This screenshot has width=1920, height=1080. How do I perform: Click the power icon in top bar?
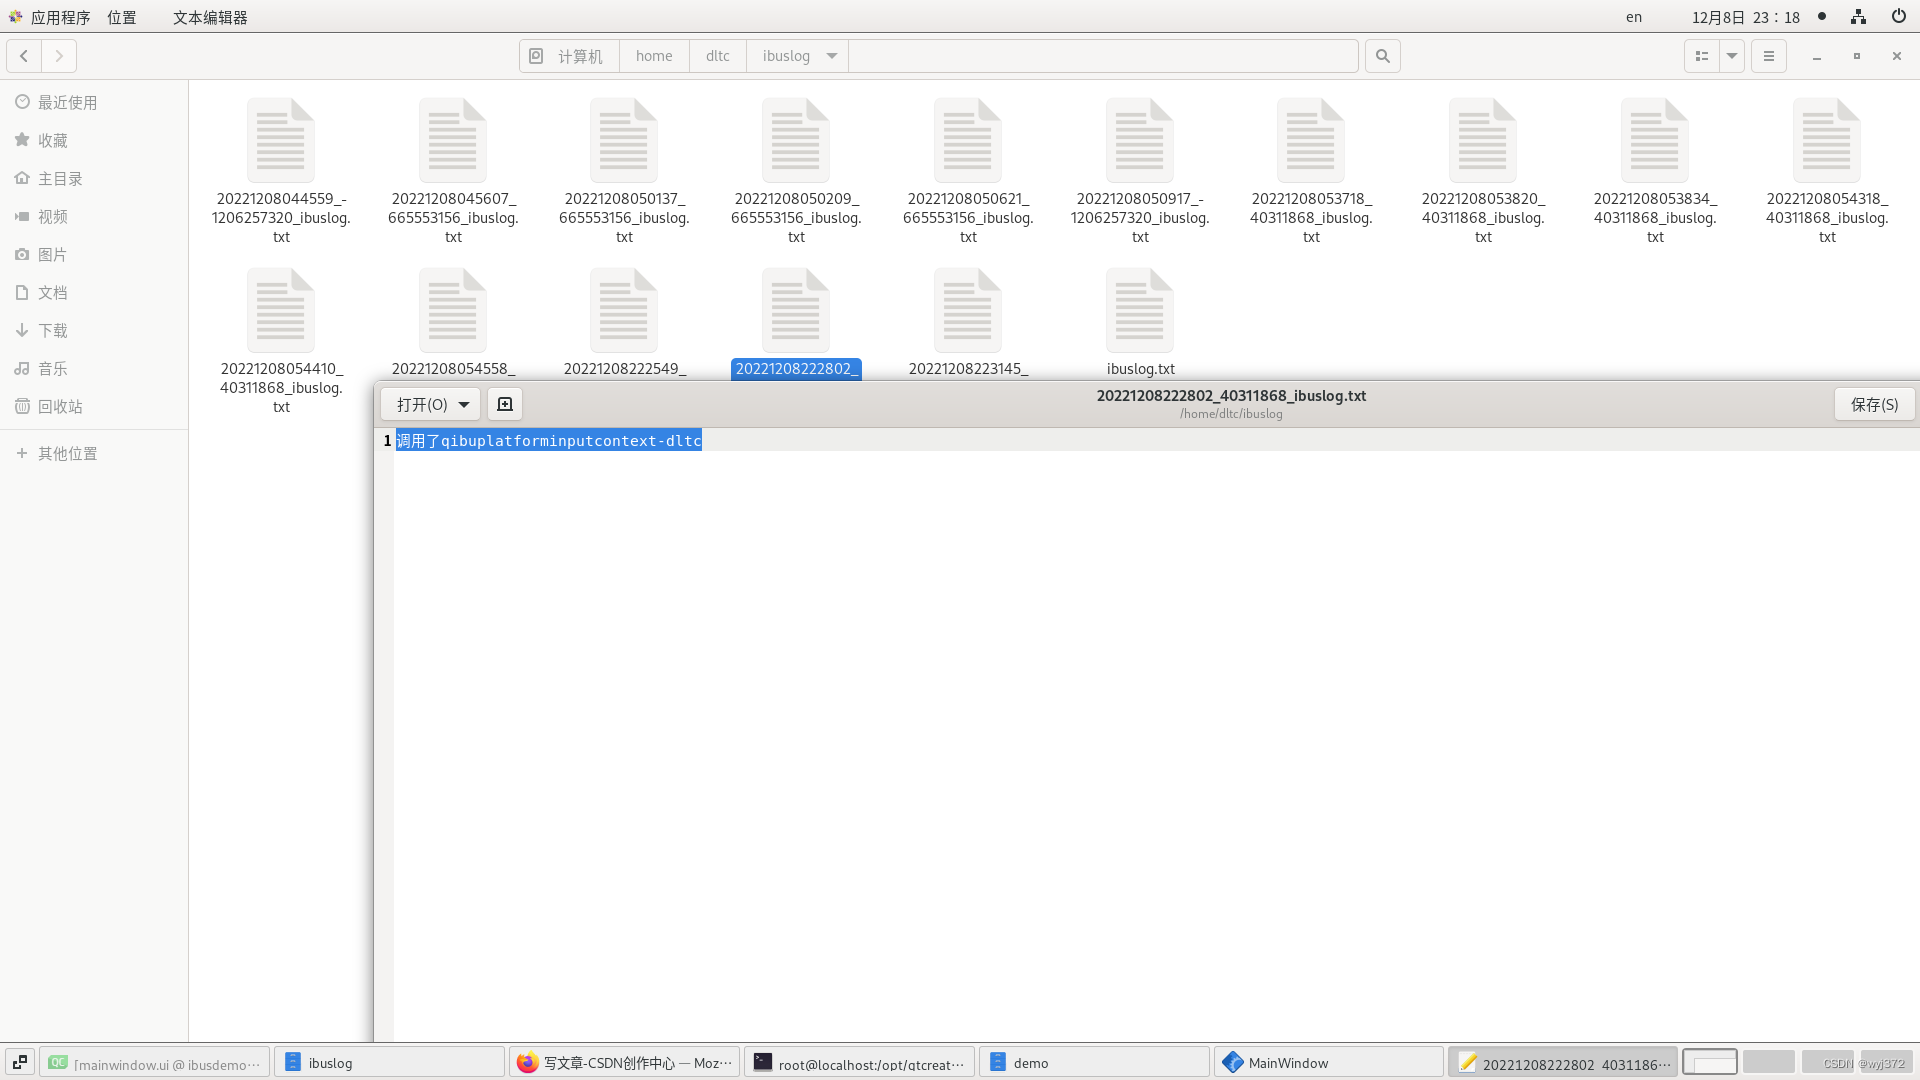click(1898, 16)
